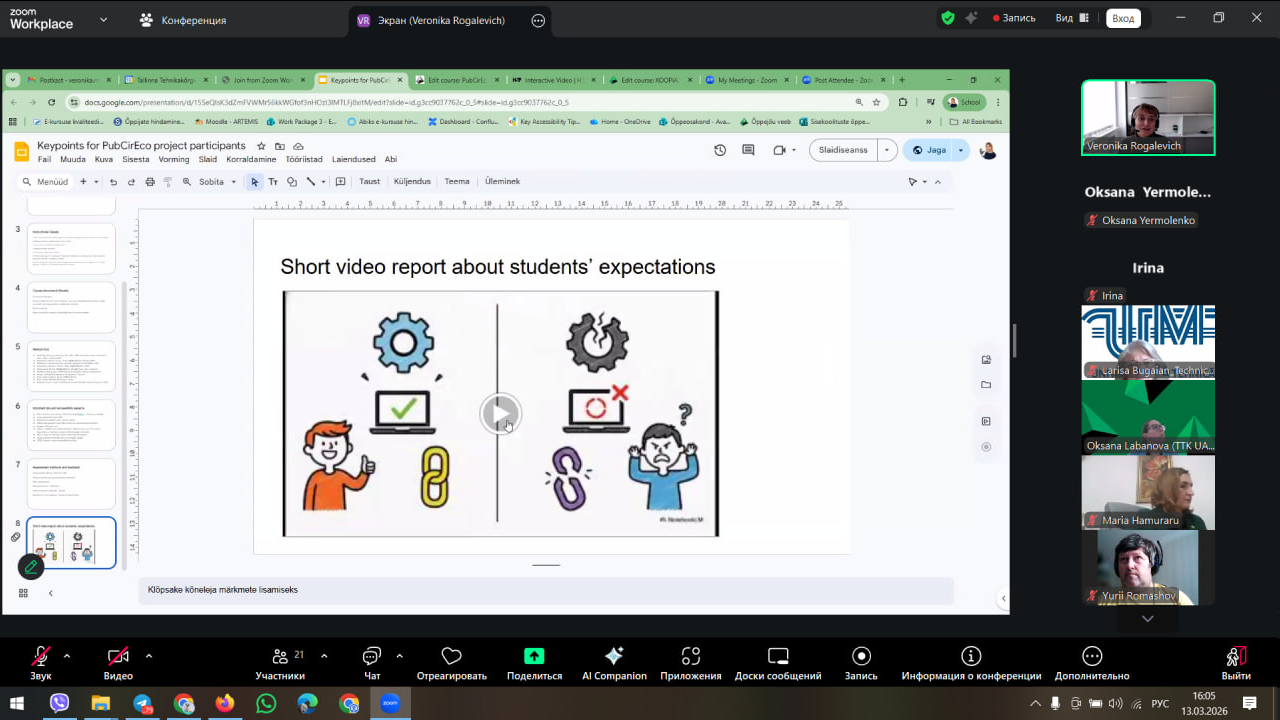This screenshot has width=1280, height=720.
Task: Turn on the Video camera
Action: click(x=118, y=656)
